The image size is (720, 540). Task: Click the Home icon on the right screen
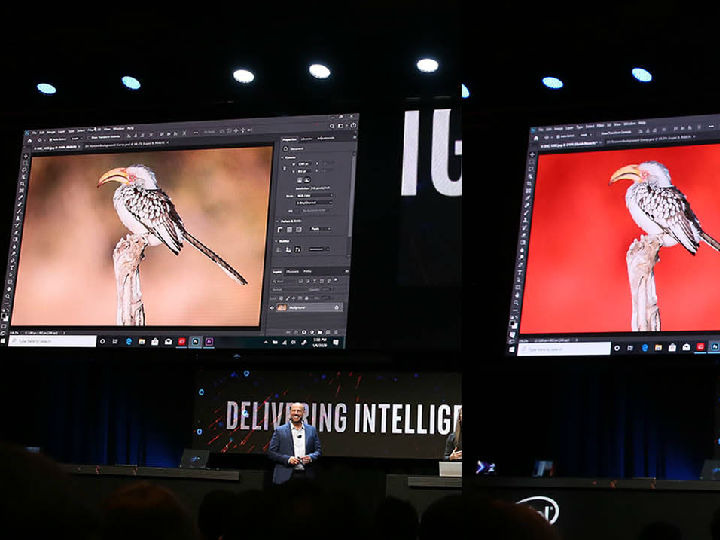536,138
